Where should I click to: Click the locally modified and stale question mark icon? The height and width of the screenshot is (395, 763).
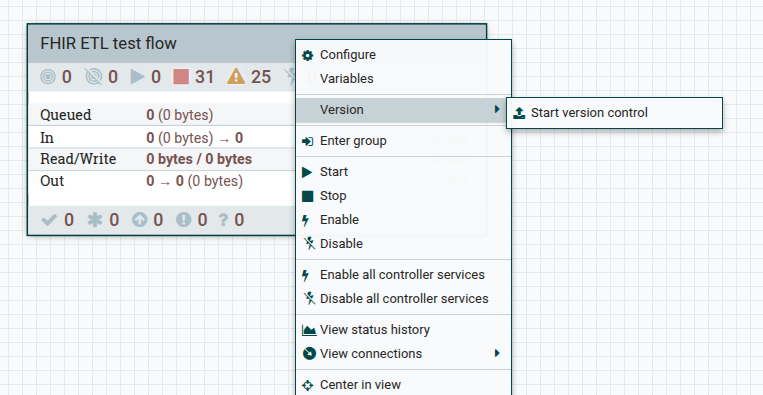click(223, 220)
